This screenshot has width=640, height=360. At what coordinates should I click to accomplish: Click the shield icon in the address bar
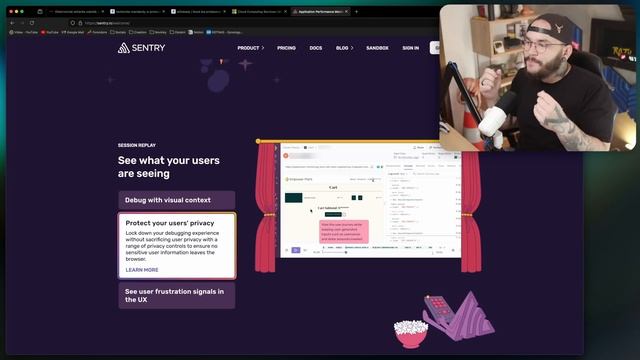click(73, 23)
